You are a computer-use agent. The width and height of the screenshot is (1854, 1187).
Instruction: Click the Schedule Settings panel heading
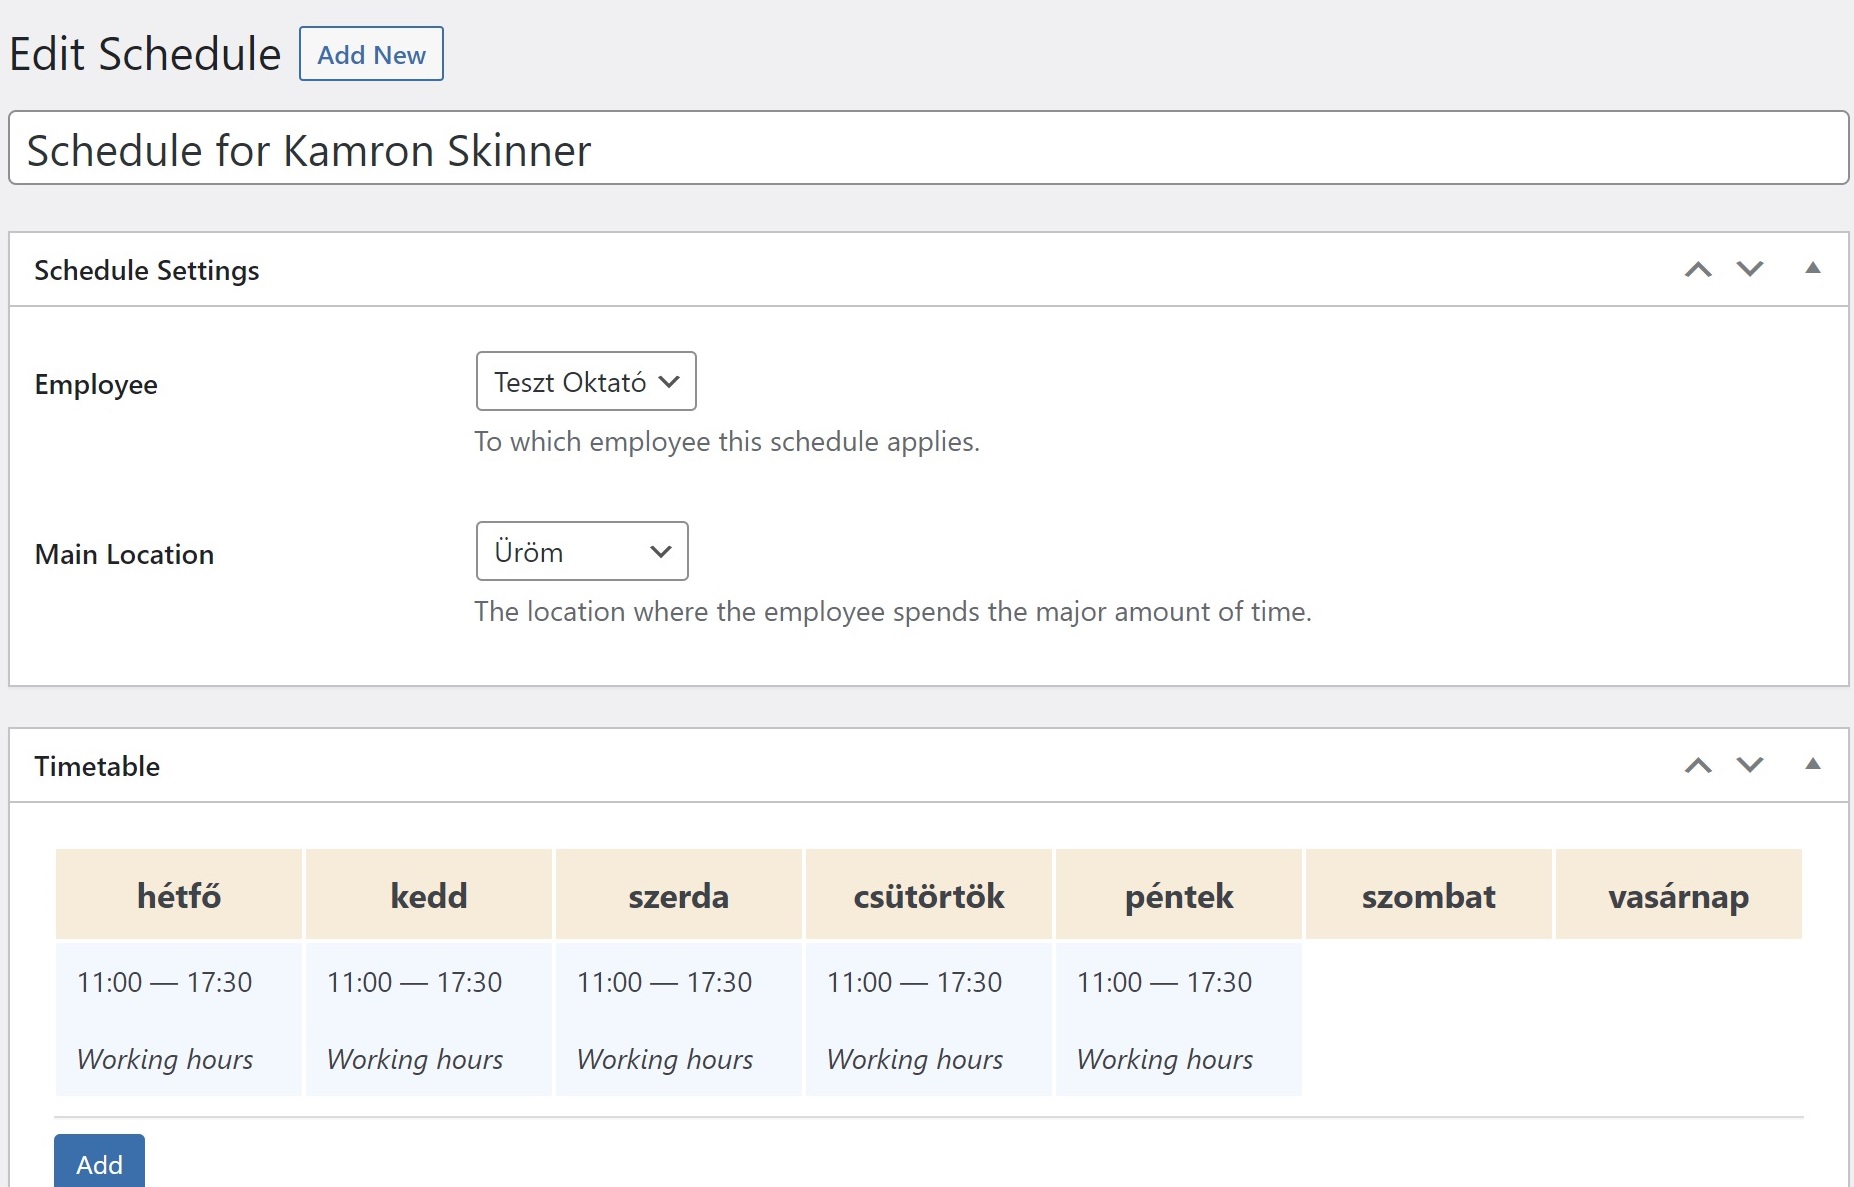click(x=147, y=270)
